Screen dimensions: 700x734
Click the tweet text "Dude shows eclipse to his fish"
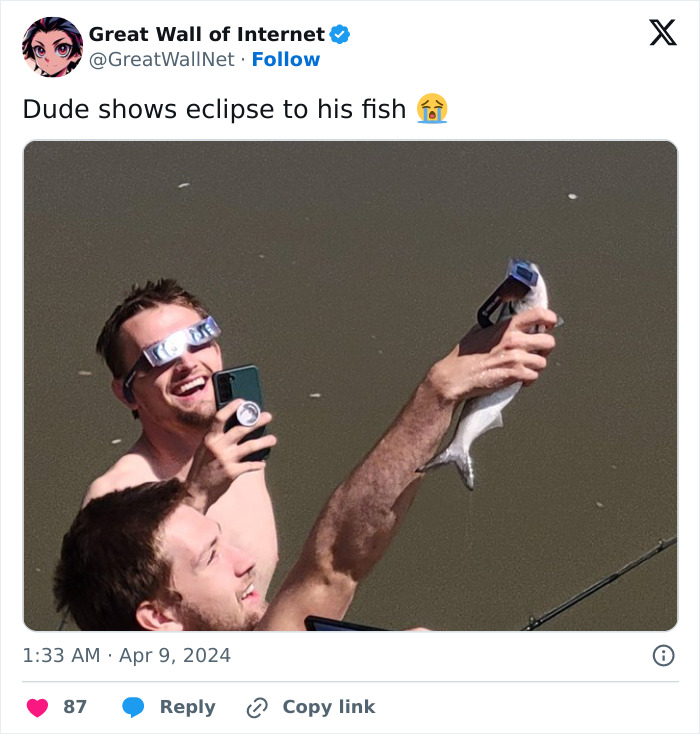[215, 109]
